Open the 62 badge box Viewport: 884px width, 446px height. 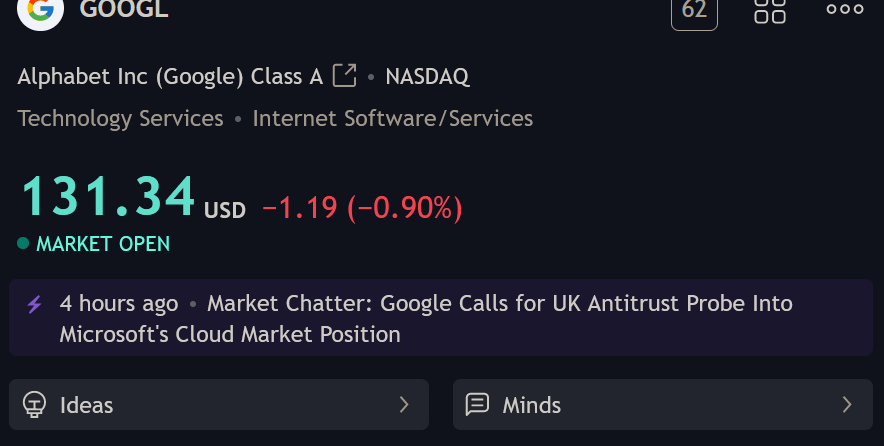point(694,11)
